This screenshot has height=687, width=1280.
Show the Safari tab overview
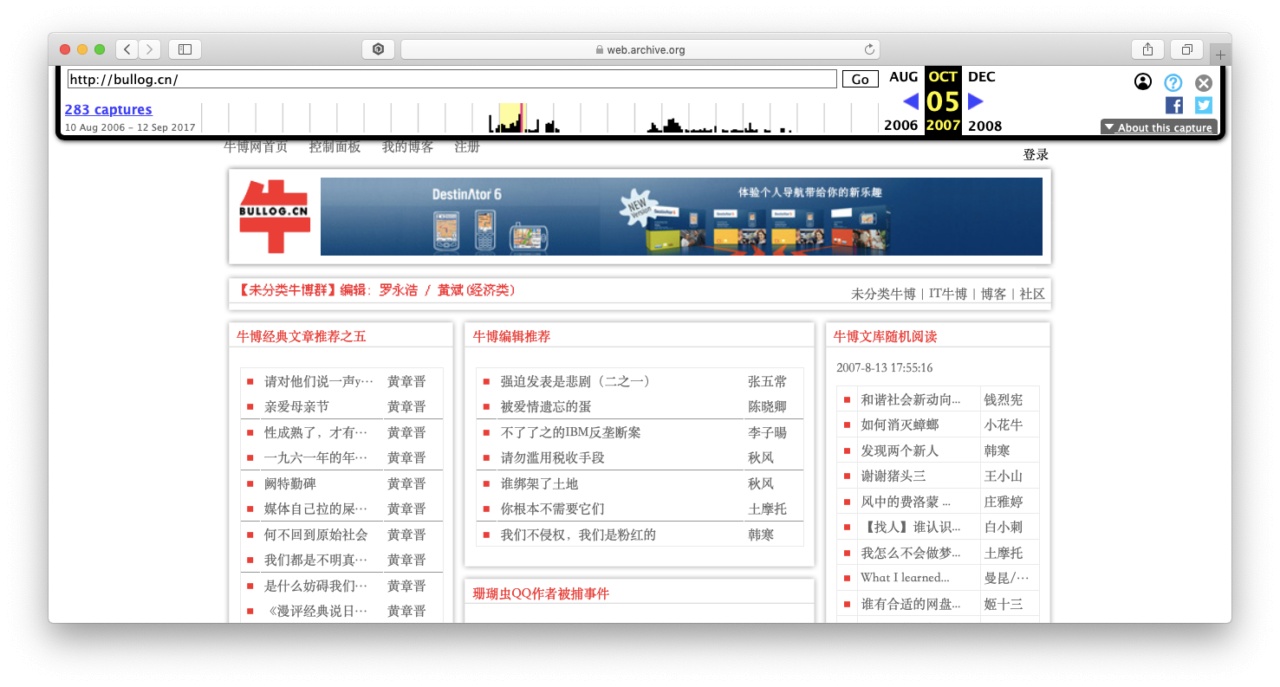point(1187,49)
